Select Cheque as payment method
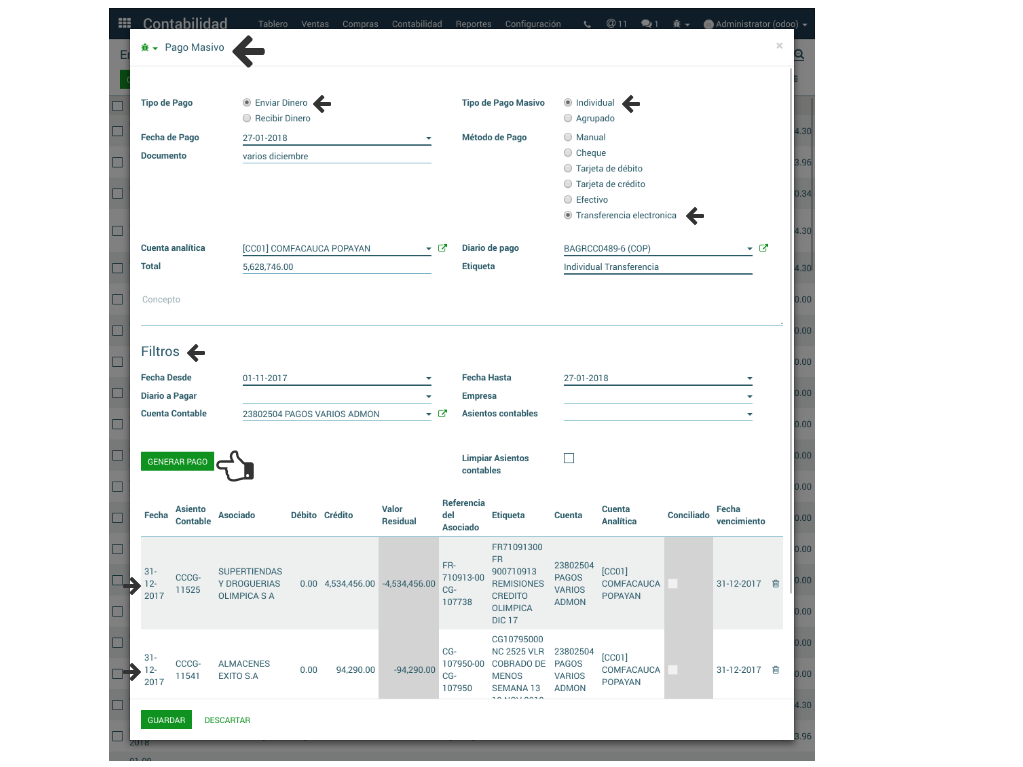The height and width of the screenshot is (767, 1023). pos(568,153)
